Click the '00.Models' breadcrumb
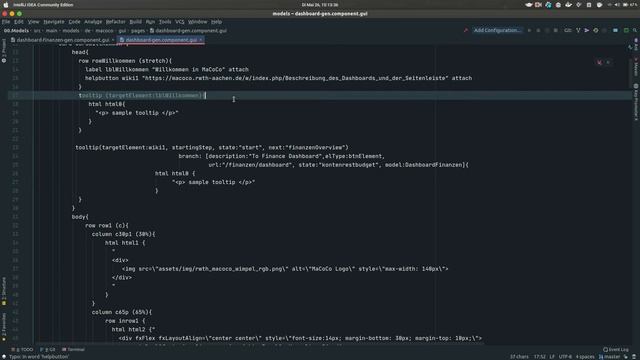This screenshot has width=640, height=360. click(x=16, y=31)
